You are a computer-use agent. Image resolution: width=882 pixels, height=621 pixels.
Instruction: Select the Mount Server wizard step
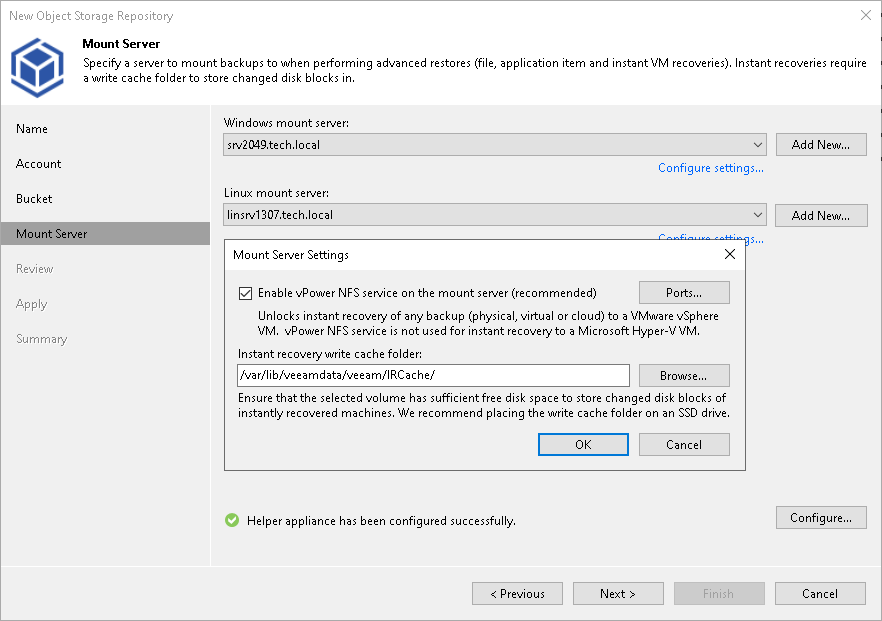click(x=105, y=233)
